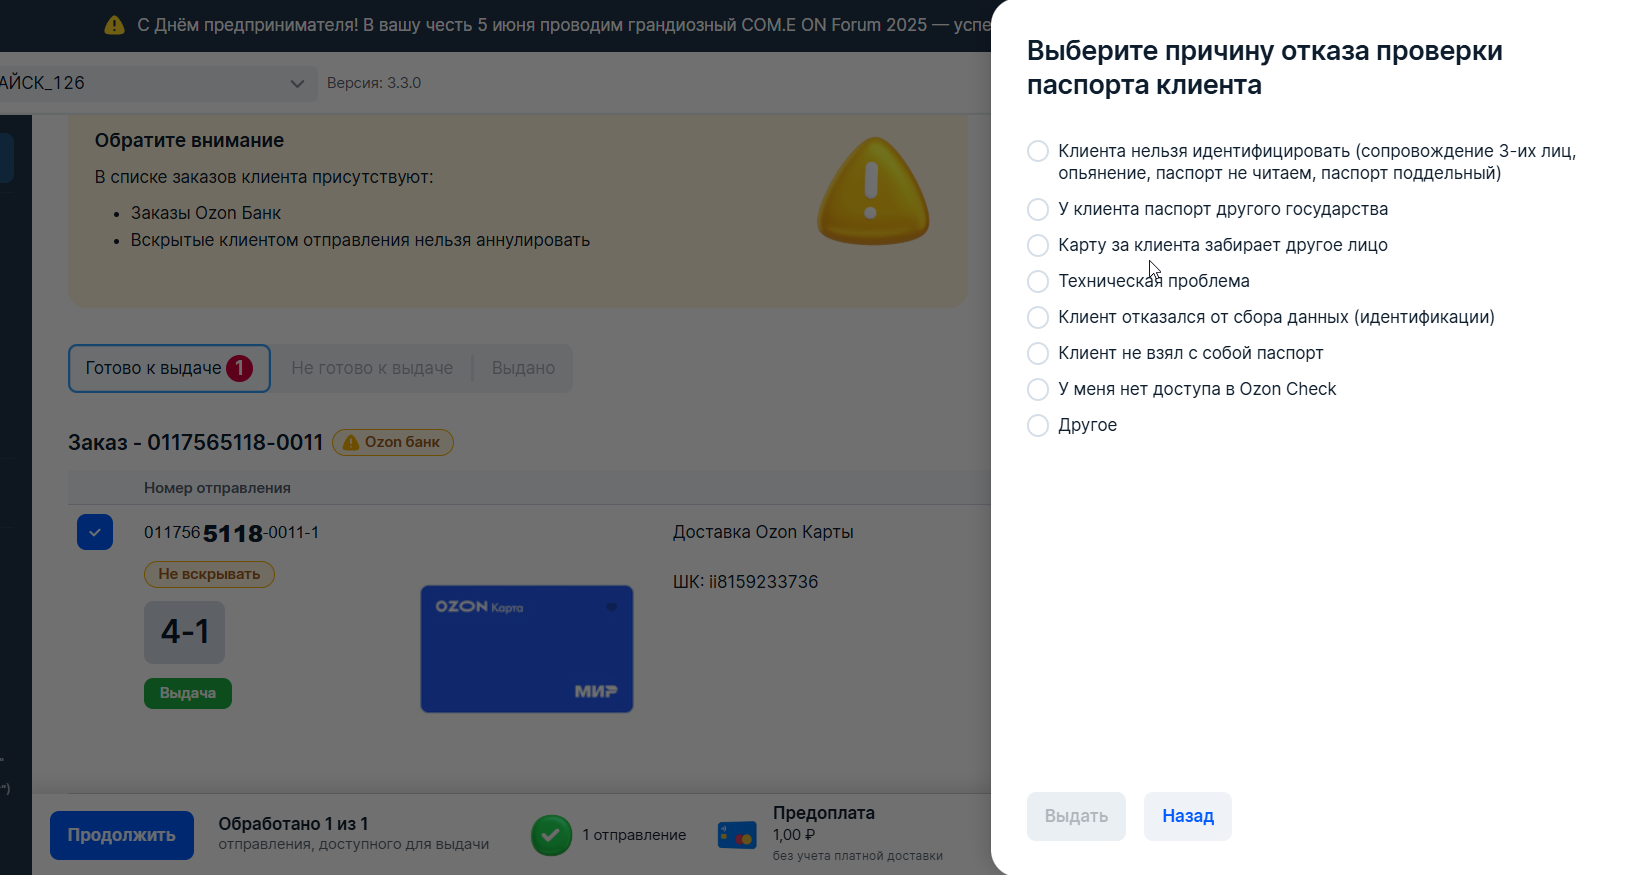Click the 'Номер отправления' column header
Image resolution: width=1652 pixels, height=875 pixels.
tap(217, 488)
